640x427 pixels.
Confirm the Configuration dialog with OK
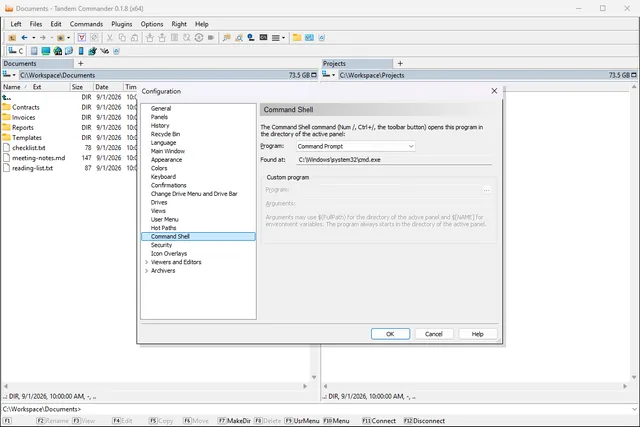pyautogui.click(x=390, y=334)
